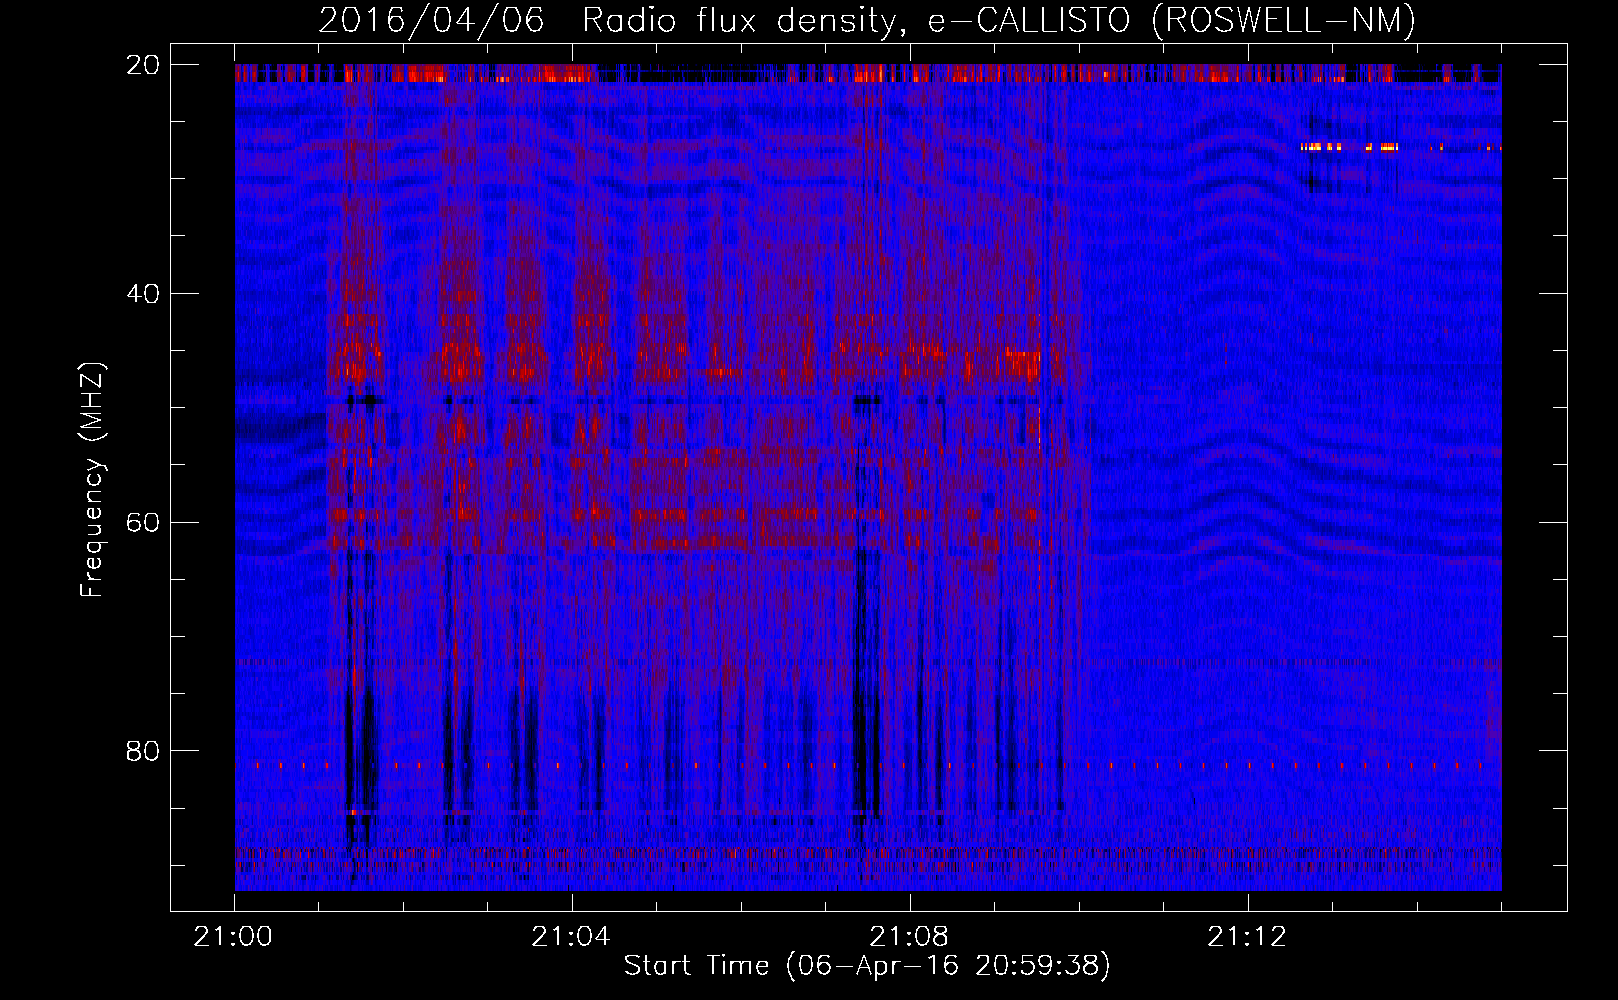Select the 21:12 time tick label

point(1247,937)
